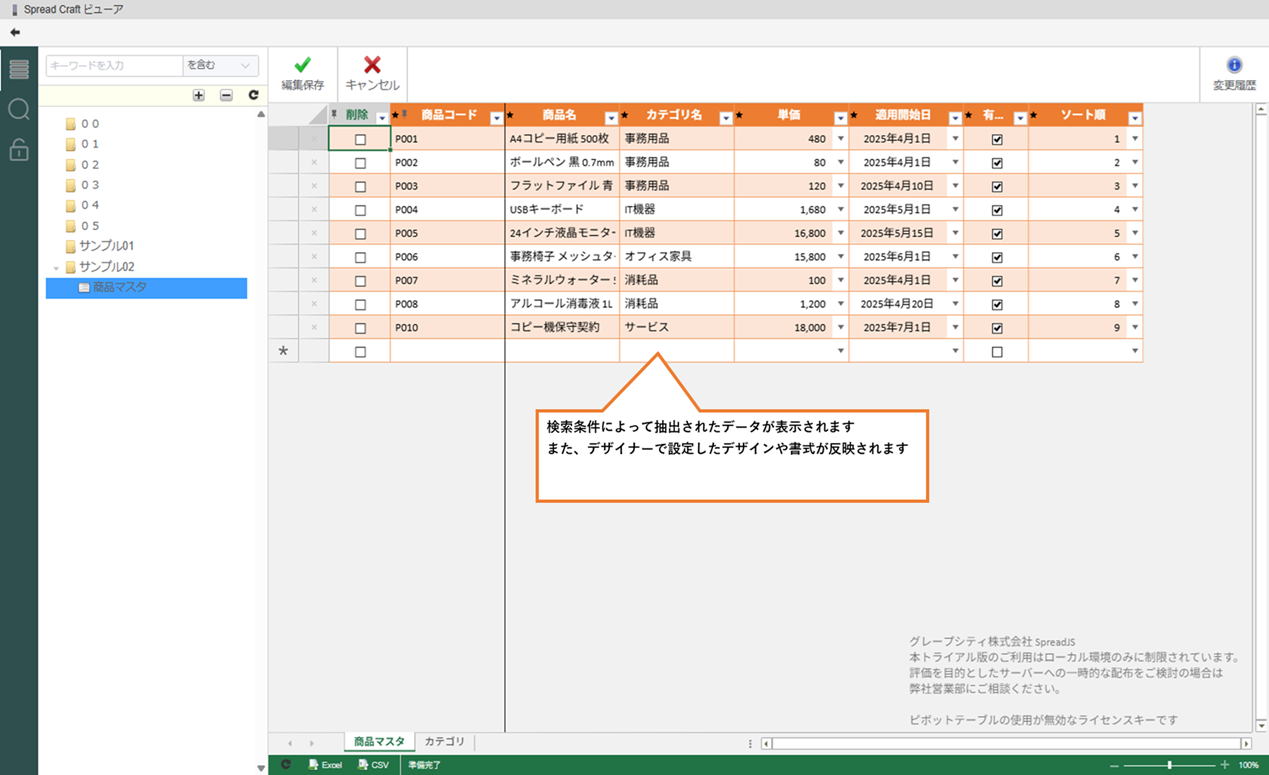Select the サンプル01 folder in tree
The width and height of the screenshot is (1269, 775).
coord(106,246)
